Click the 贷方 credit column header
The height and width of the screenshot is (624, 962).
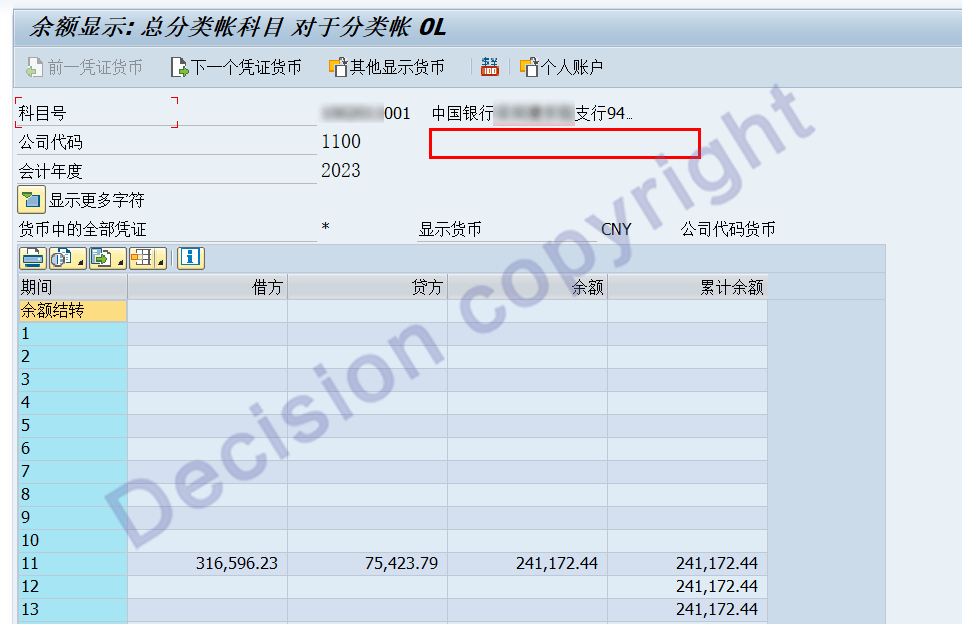[367, 287]
